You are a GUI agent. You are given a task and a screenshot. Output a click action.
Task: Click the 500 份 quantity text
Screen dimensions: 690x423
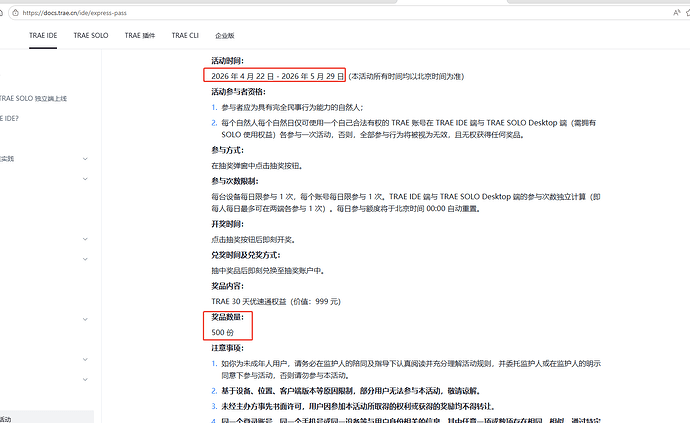pyautogui.click(x=223, y=332)
